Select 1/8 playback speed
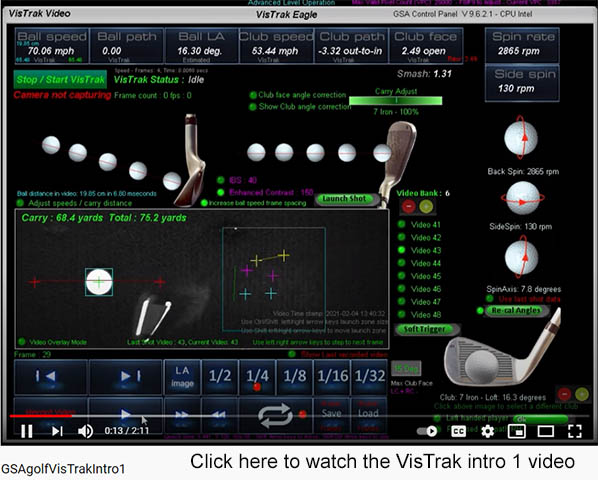 [294, 377]
